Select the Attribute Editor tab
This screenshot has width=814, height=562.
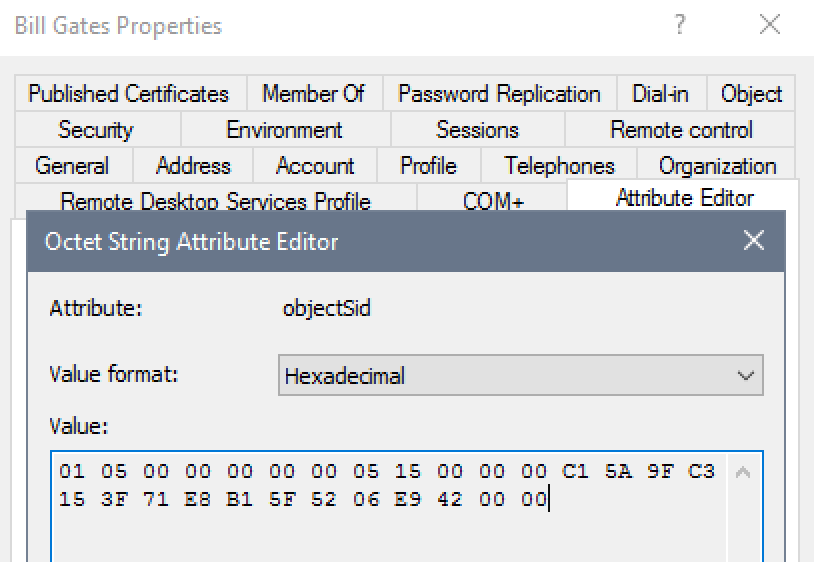(683, 197)
